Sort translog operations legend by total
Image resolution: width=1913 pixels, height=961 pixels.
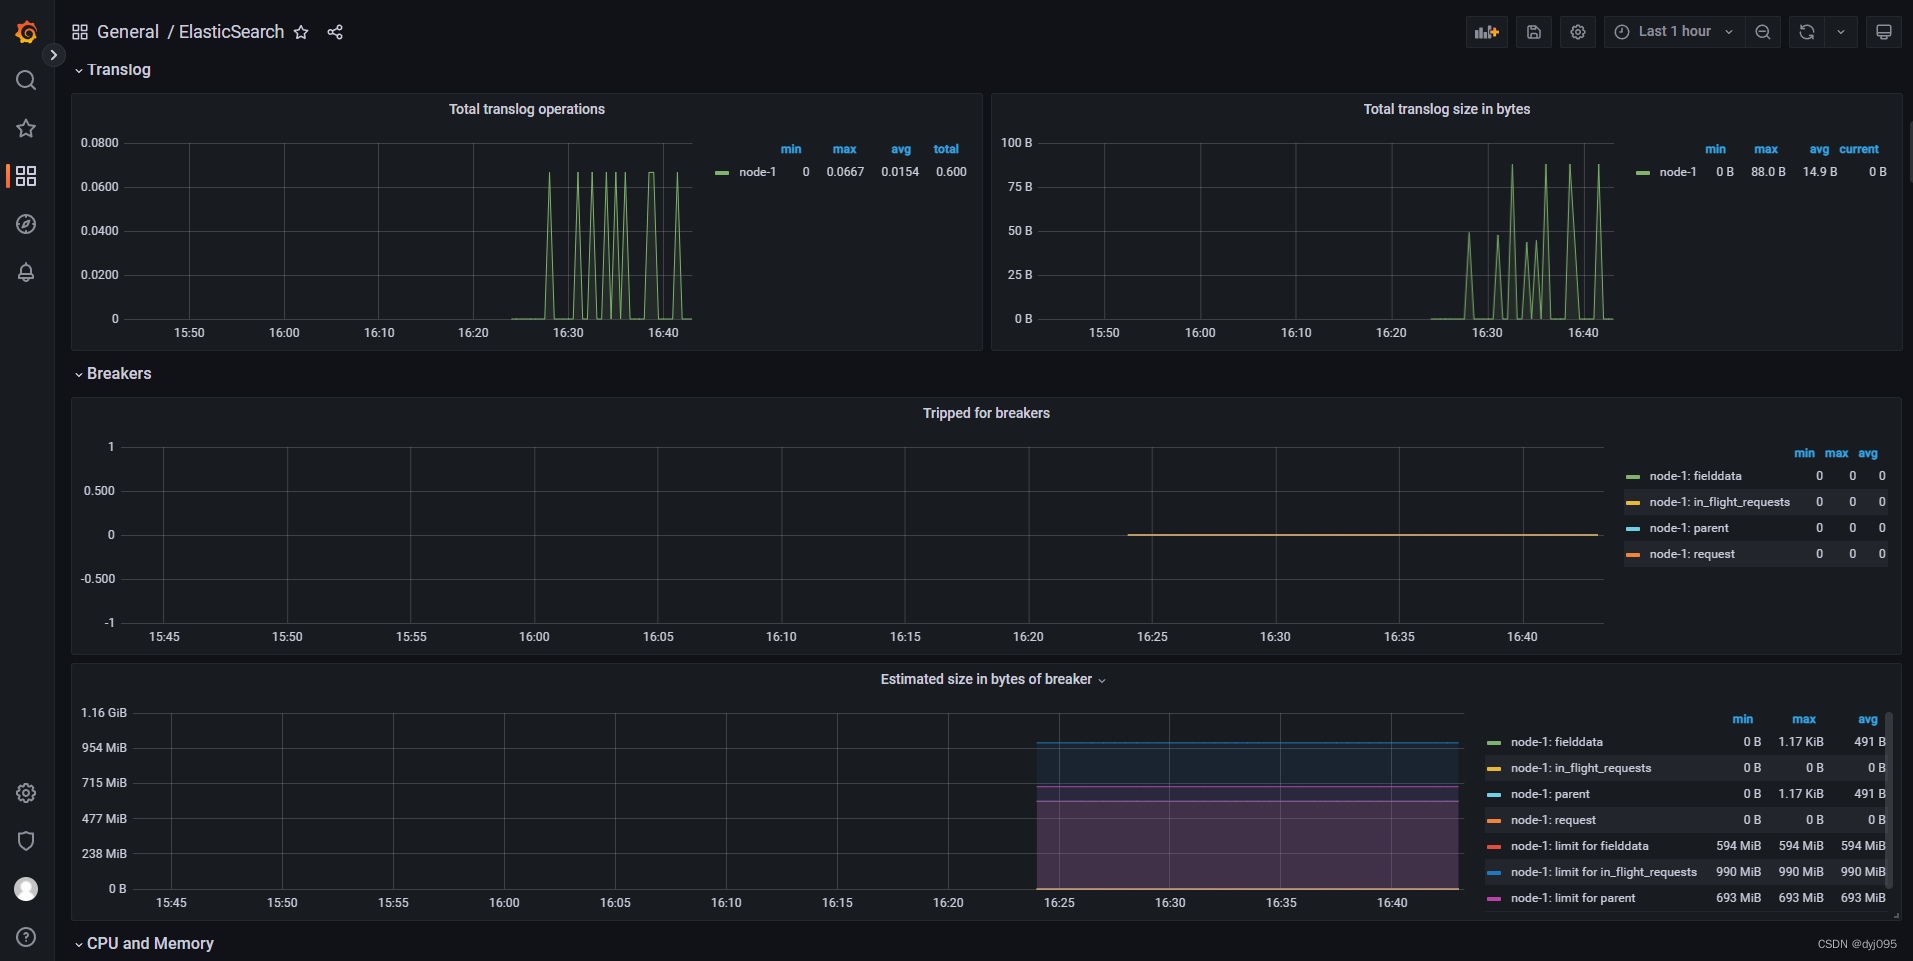point(946,149)
